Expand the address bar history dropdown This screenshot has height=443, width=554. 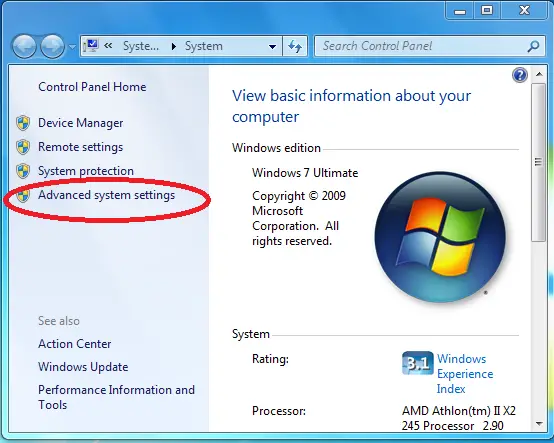(x=272, y=46)
